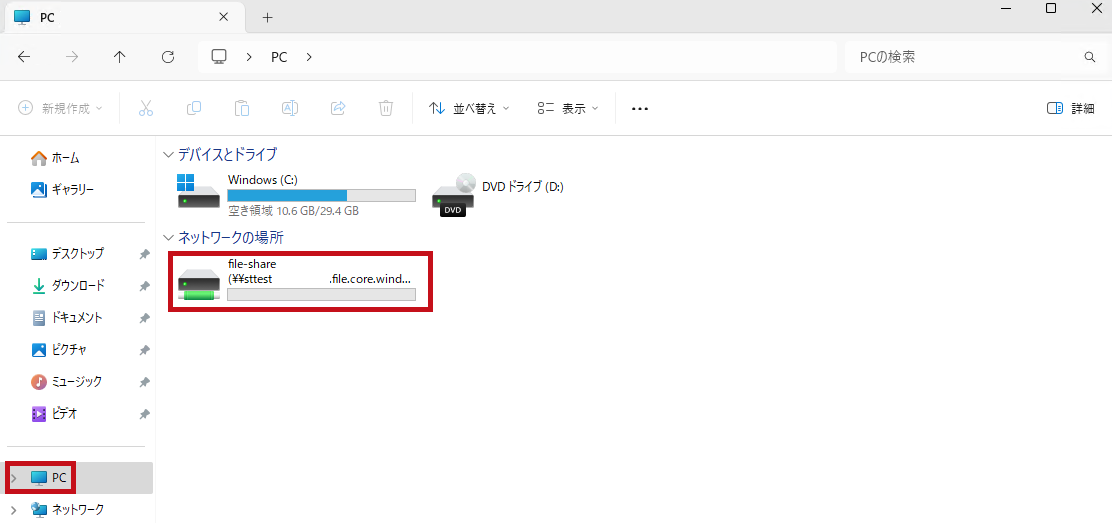Viewport: 1112px width, 523px height.
Task: Open ビデオ in the sidebar
Action: click(55, 413)
